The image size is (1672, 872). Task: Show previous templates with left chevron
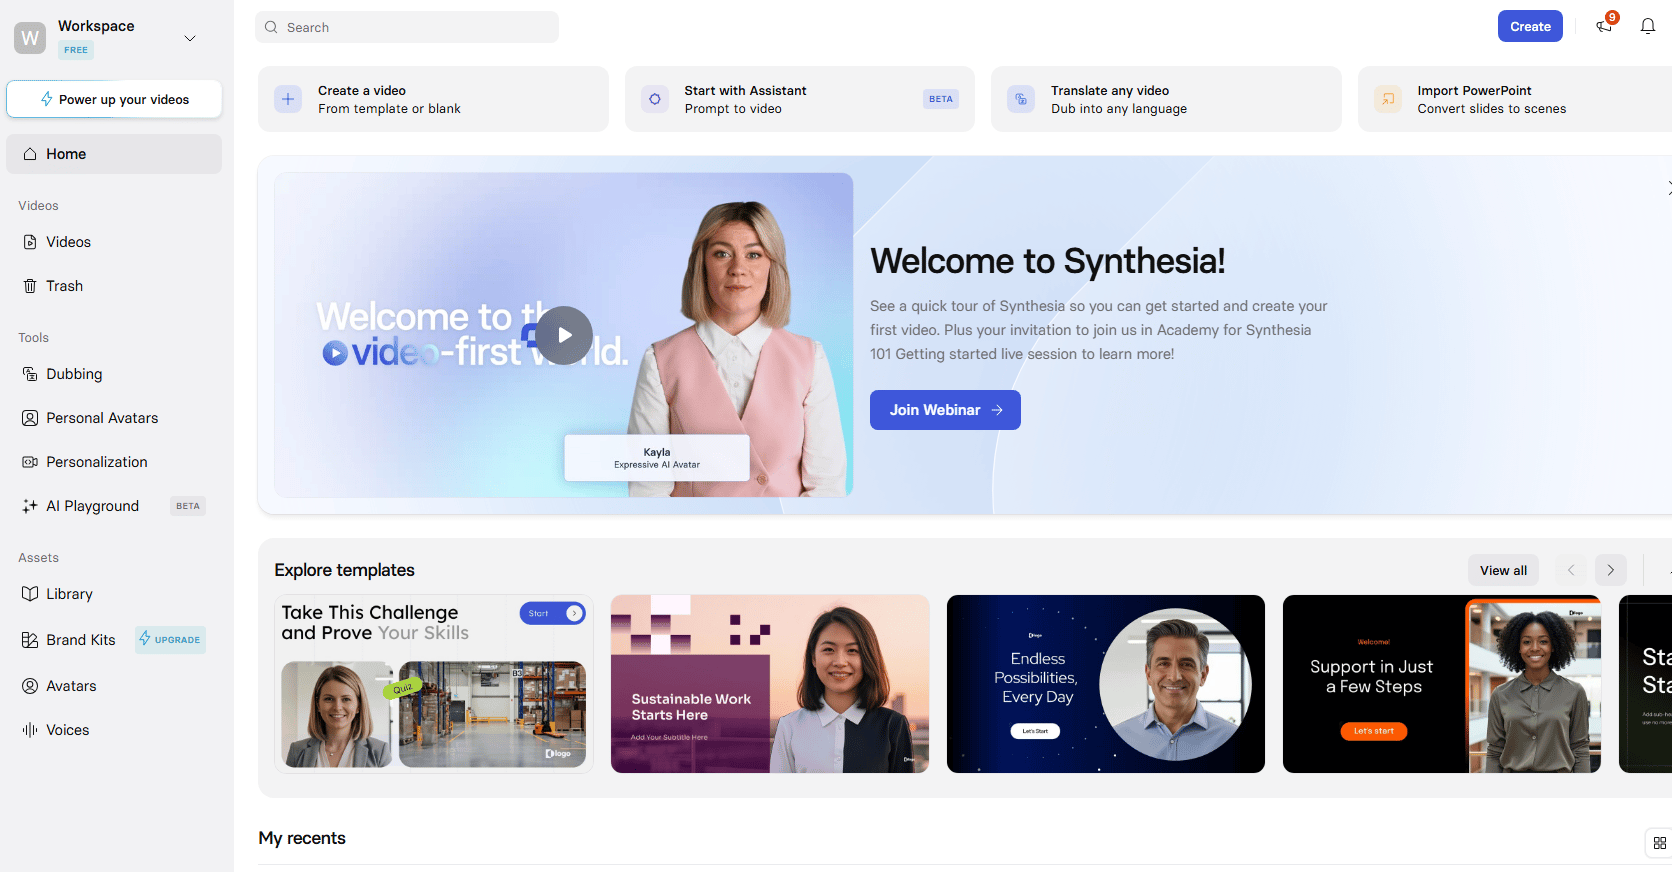pos(1571,570)
